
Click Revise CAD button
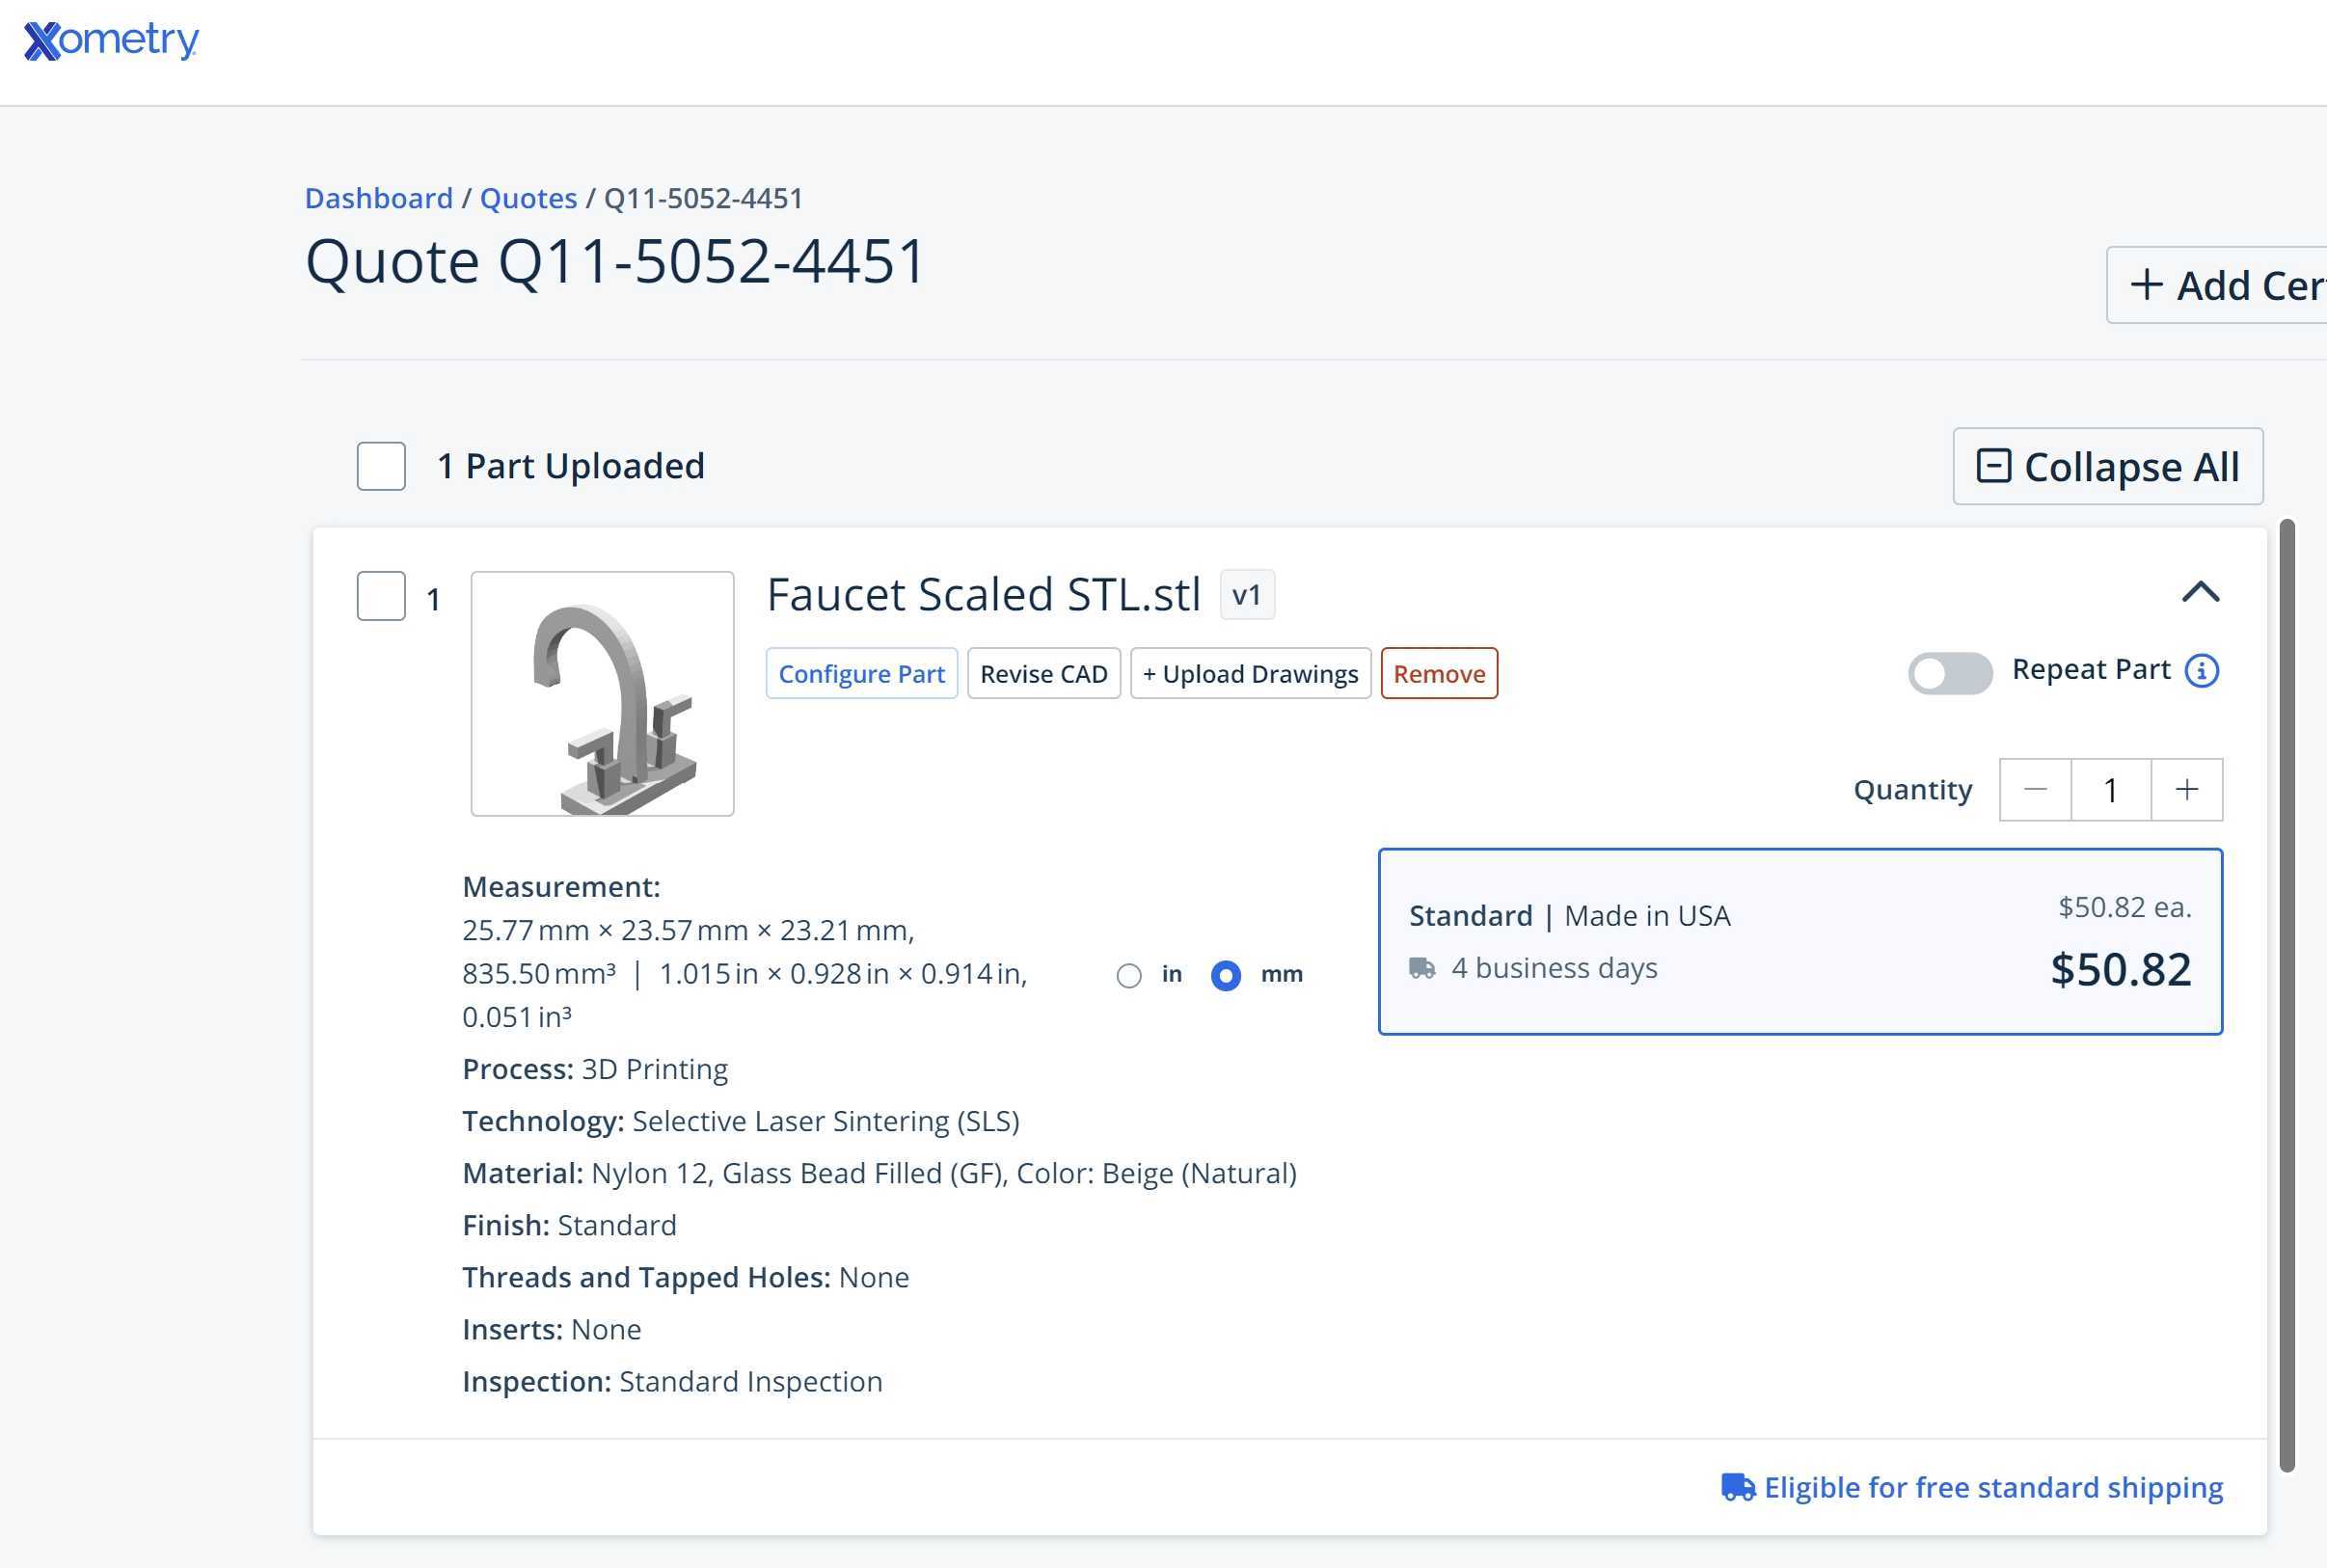(x=1044, y=673)
